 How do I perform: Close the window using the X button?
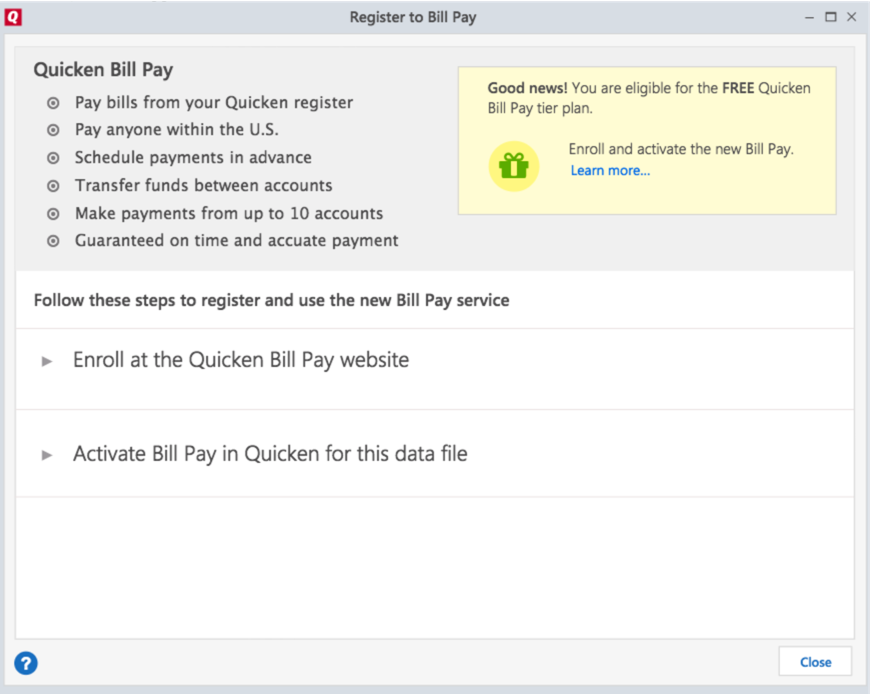coord(852,17)
